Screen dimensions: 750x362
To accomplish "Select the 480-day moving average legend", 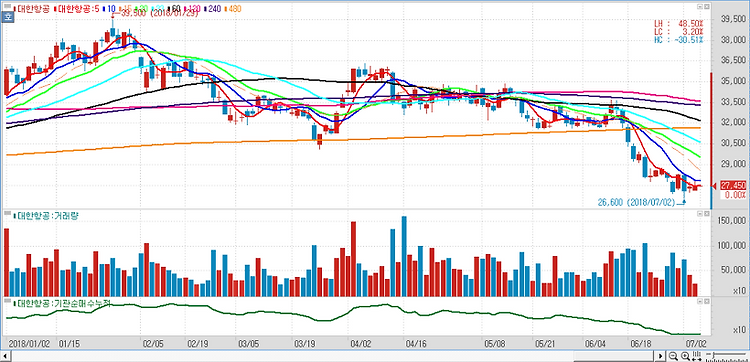I will click(233, 9).
